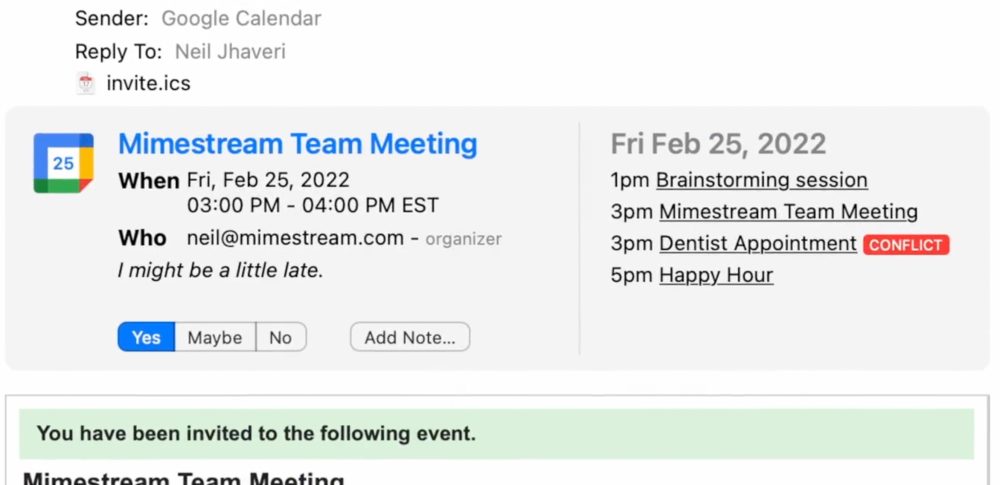Click the Google Calendar 25 icon
1000x485 pixels.
tap(63, 163)
